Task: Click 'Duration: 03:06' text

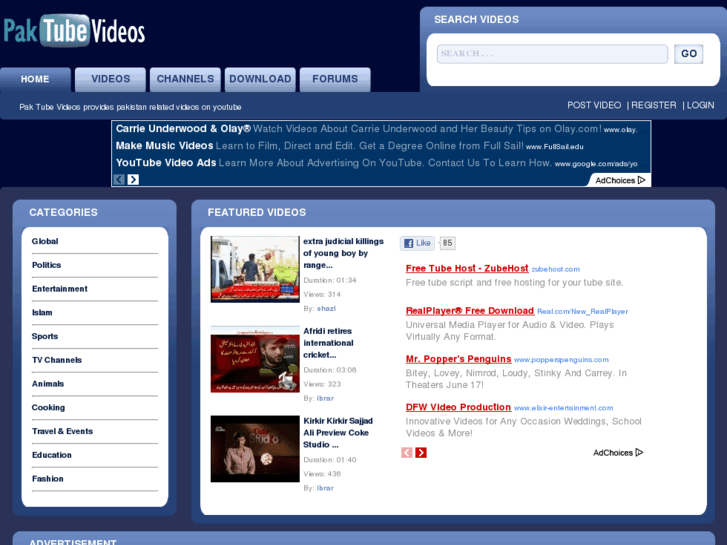Action: click(x=330, y=370)
